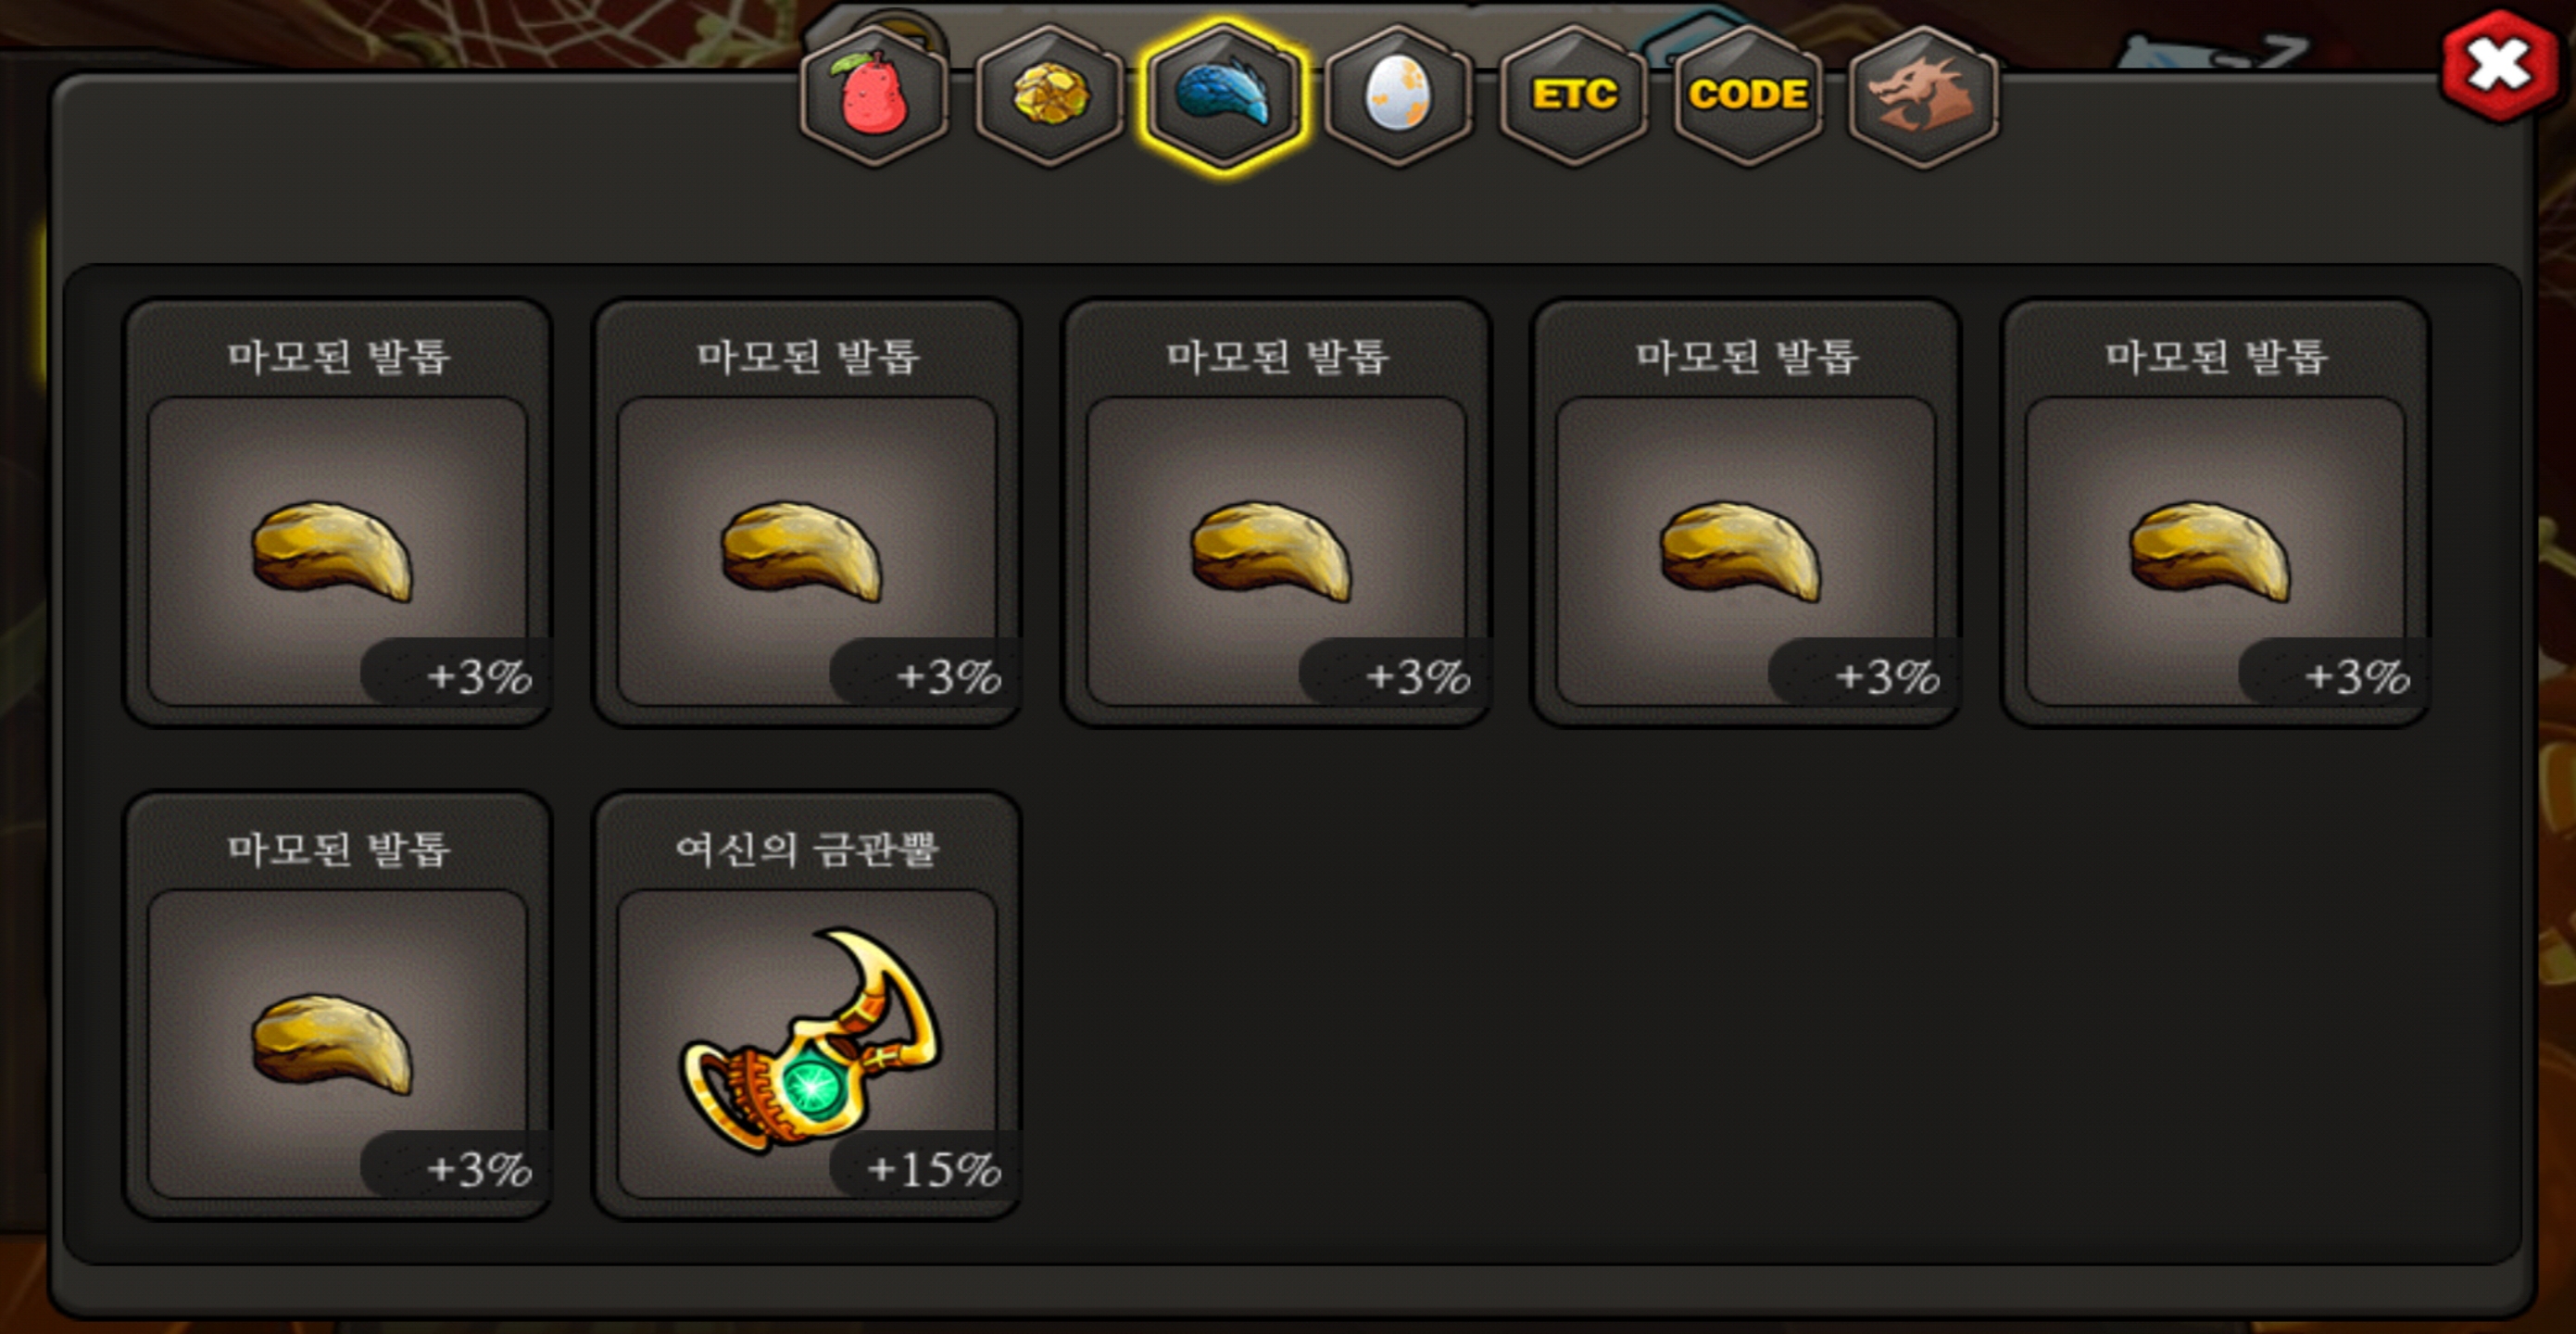This screenshot has width=2576, height=1334.
Task: Select the gold nugget tab icon
Action: click(1049, 95)
